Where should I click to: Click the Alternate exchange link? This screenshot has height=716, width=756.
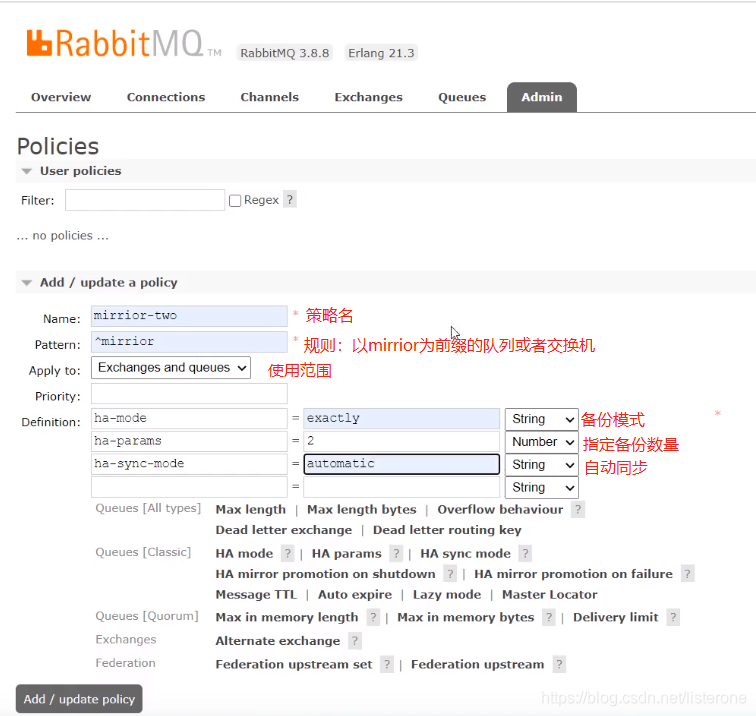[278, 641]
